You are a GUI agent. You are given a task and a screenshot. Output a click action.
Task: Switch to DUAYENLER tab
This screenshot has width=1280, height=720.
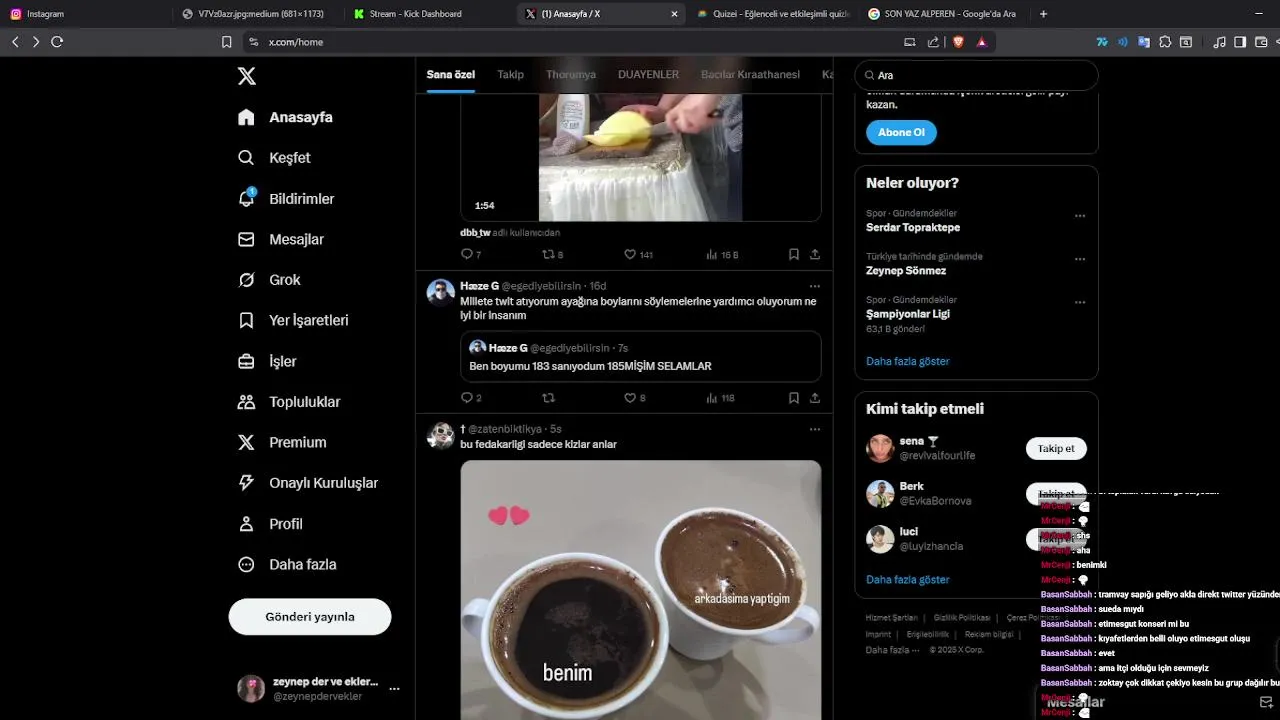648,75
